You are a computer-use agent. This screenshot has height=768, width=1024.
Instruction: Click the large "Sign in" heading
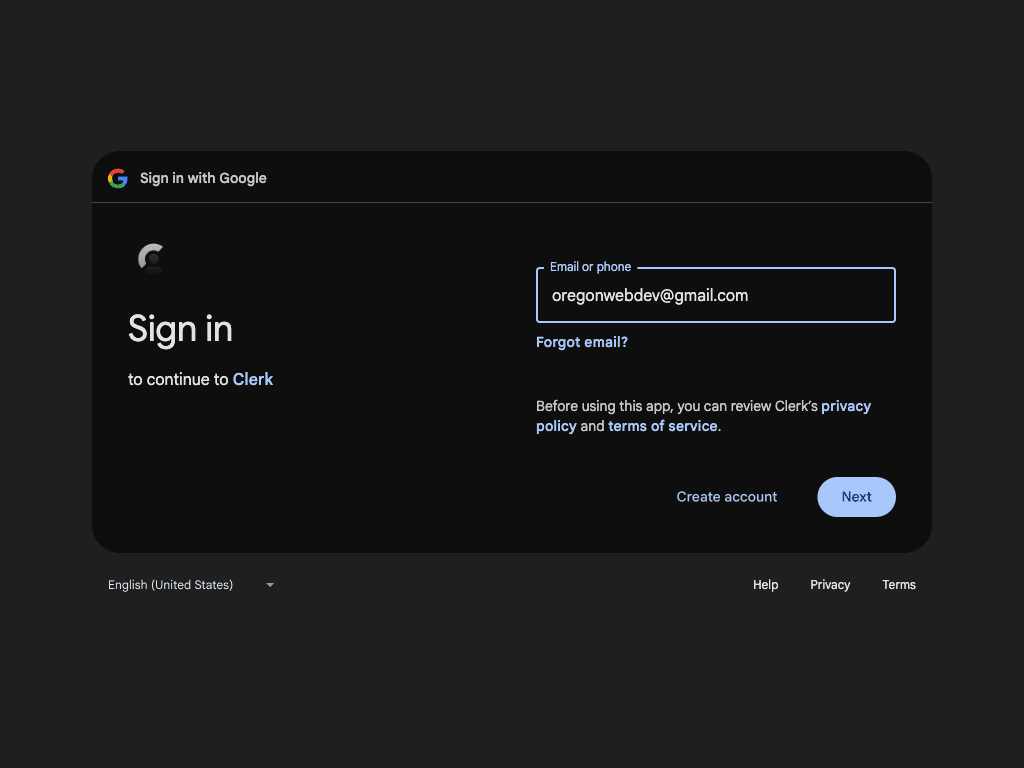click(x=180, y=329)
